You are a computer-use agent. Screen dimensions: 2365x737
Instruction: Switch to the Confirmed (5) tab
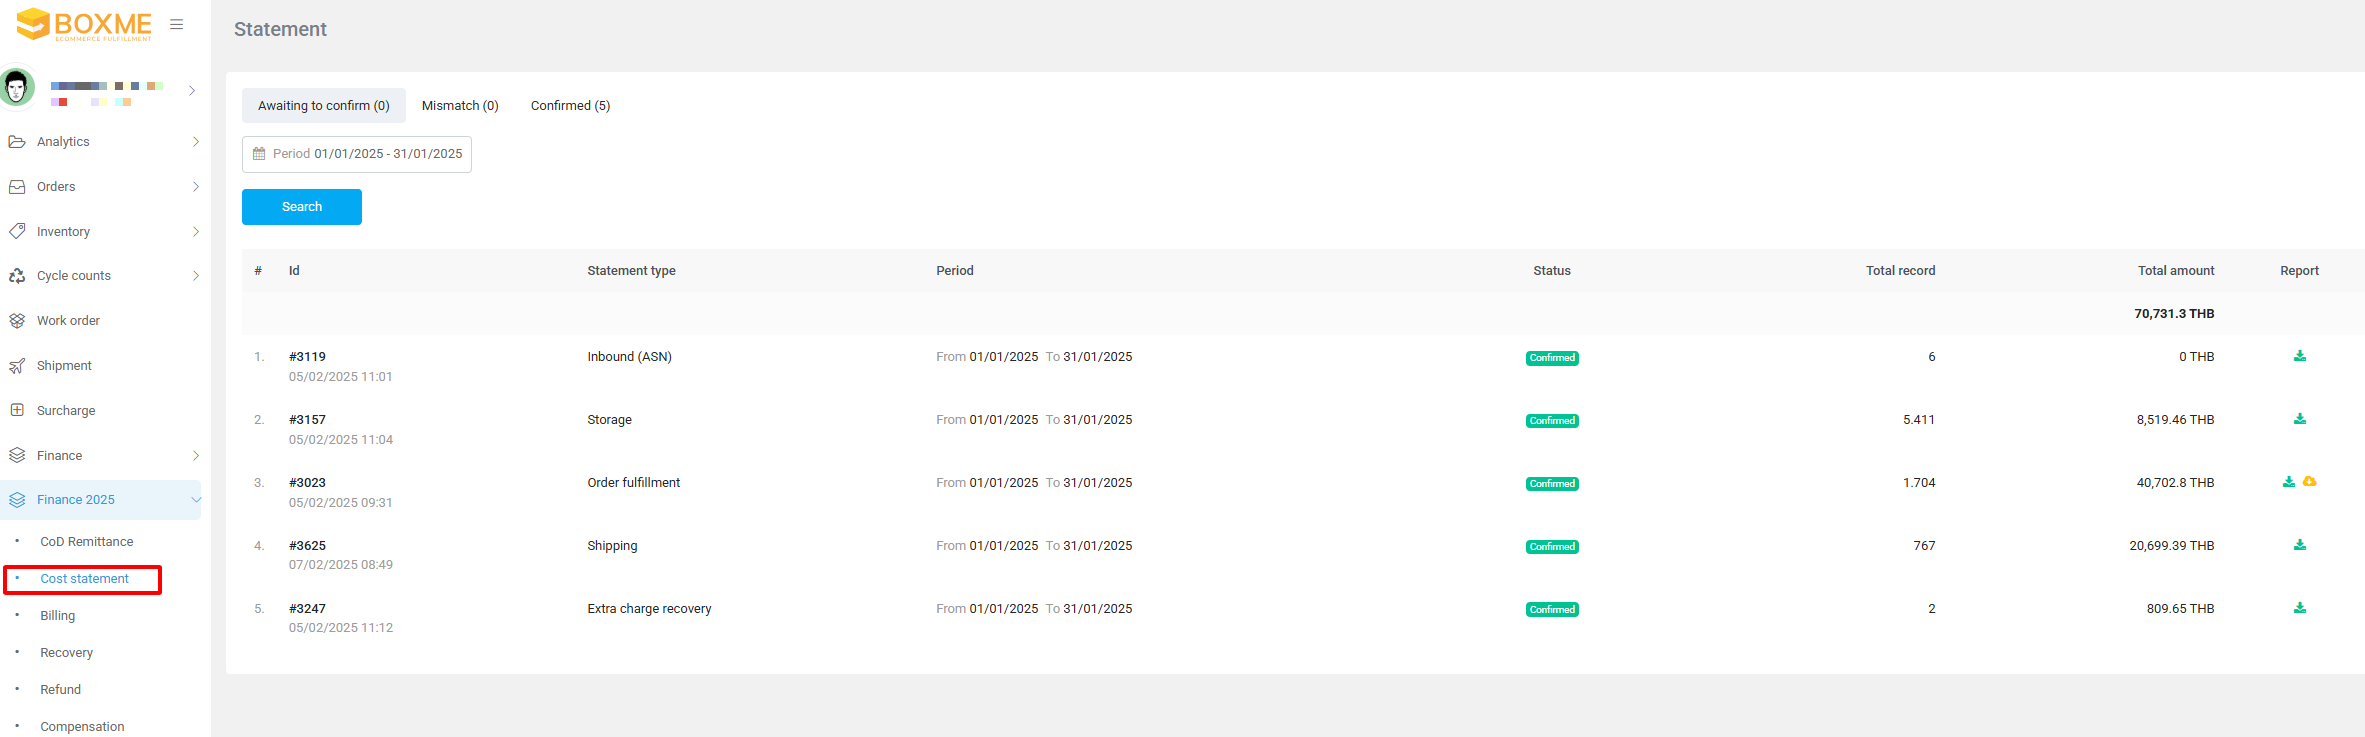tap(570, 106)
